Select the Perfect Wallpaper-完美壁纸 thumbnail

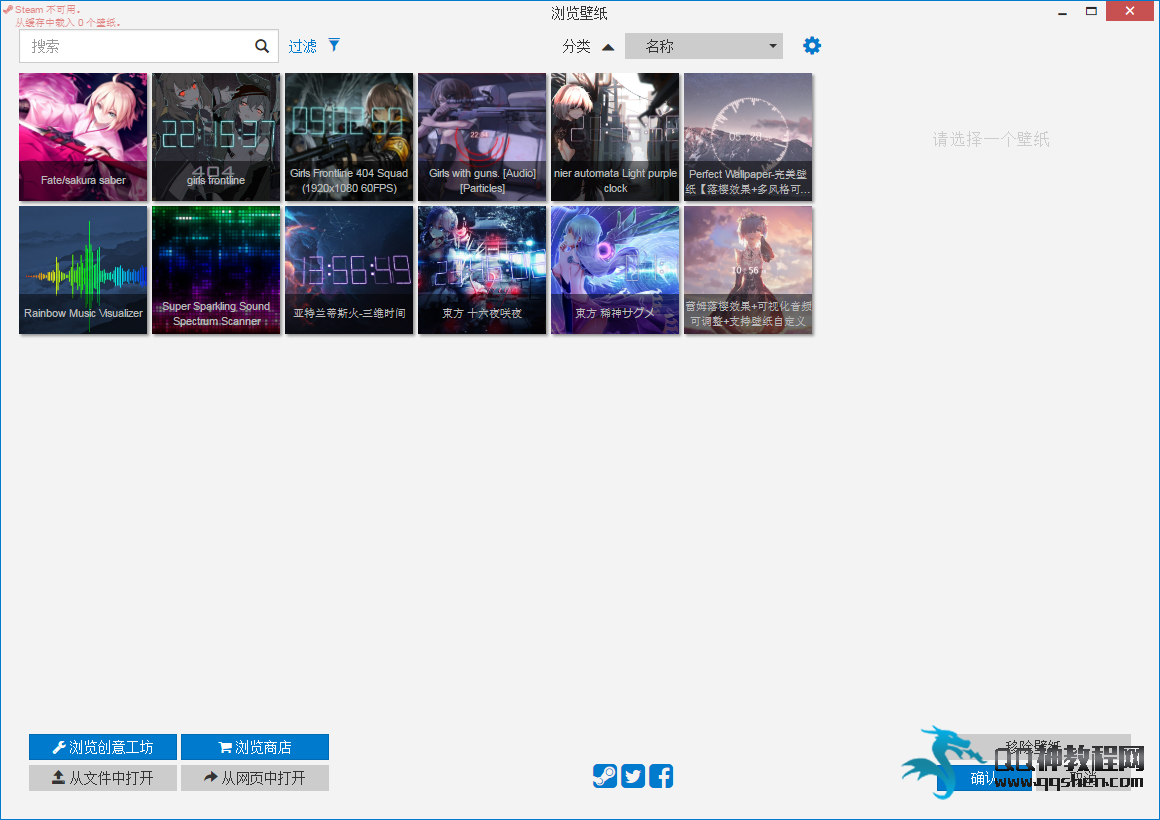coord(748,137)
